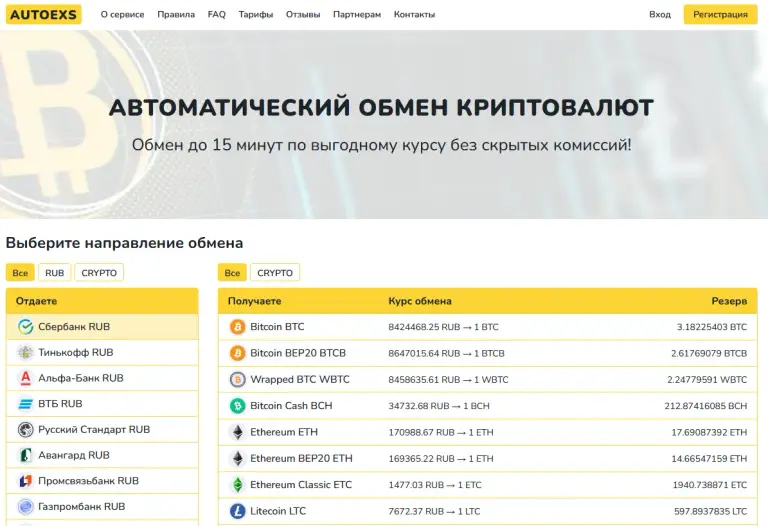Viewport: 768px width, 526px height.
Task: Open the О сервисе page
Action: coord(122,15)
